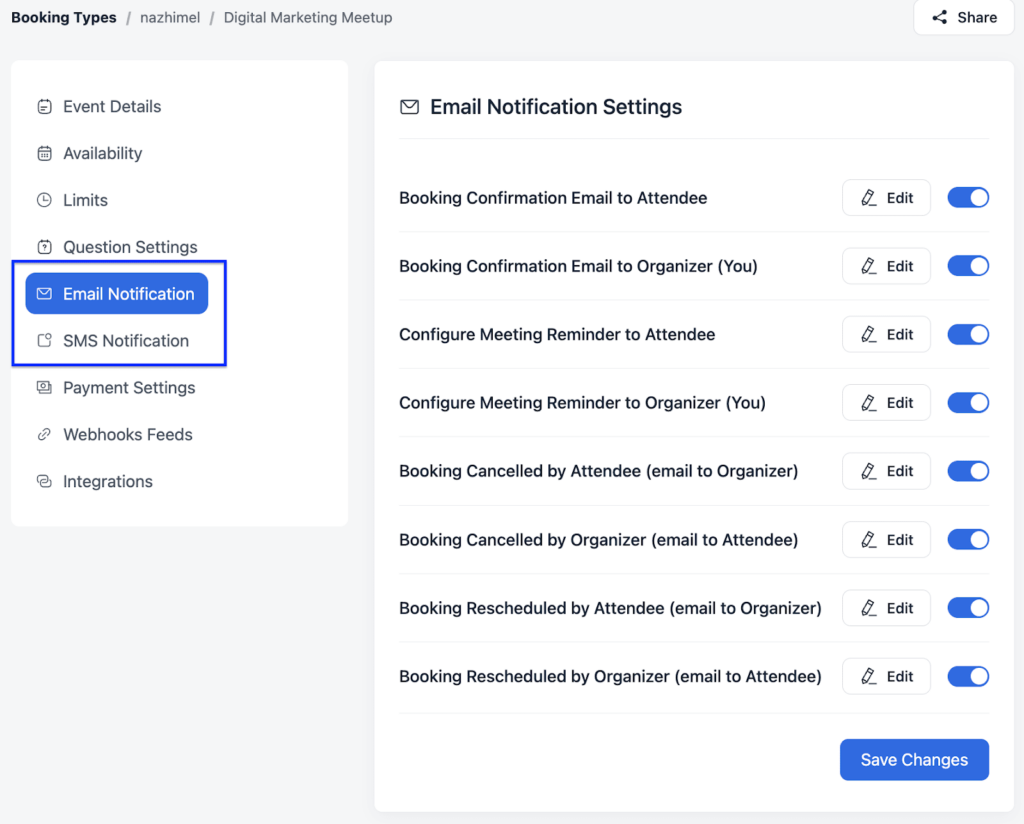Click the Event Details sidebar icon
Image resolution: width=1024 pixels, height=824 pixels.
[x=44, y=106]
